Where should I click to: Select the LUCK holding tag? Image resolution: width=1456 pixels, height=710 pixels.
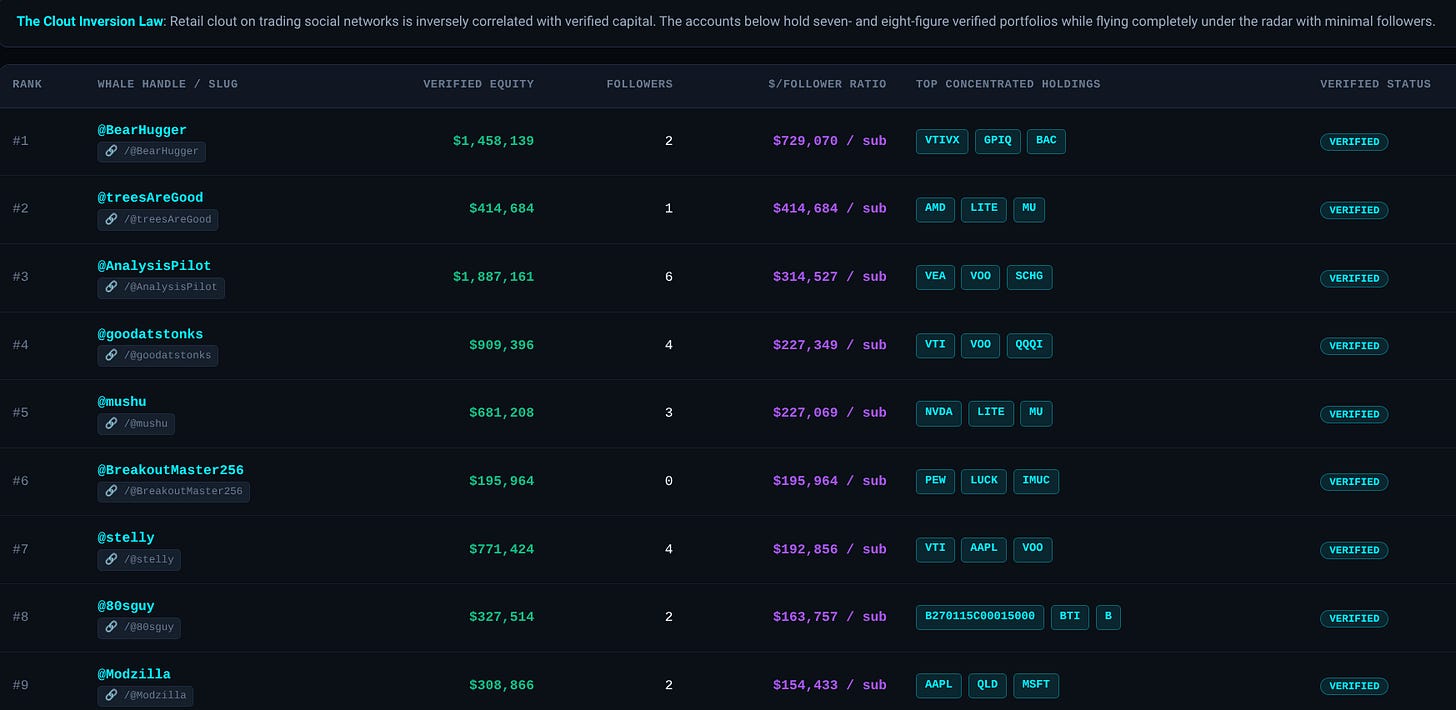(x=984, y=481)
